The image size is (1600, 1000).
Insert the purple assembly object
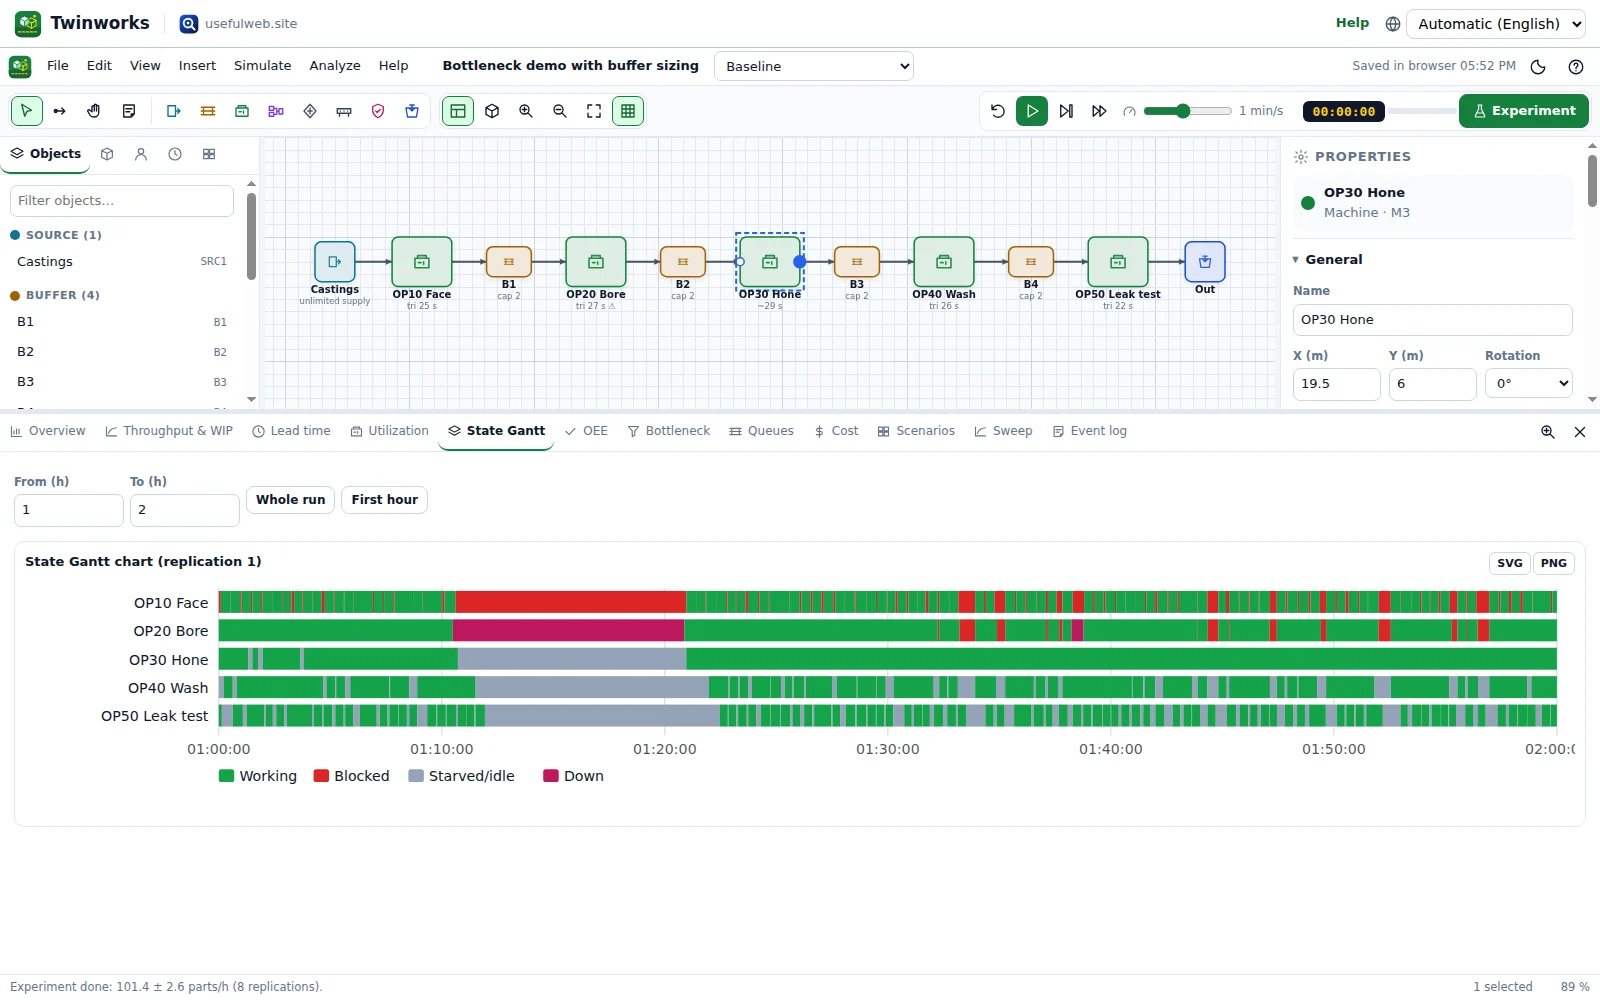(x=276, y=111)
